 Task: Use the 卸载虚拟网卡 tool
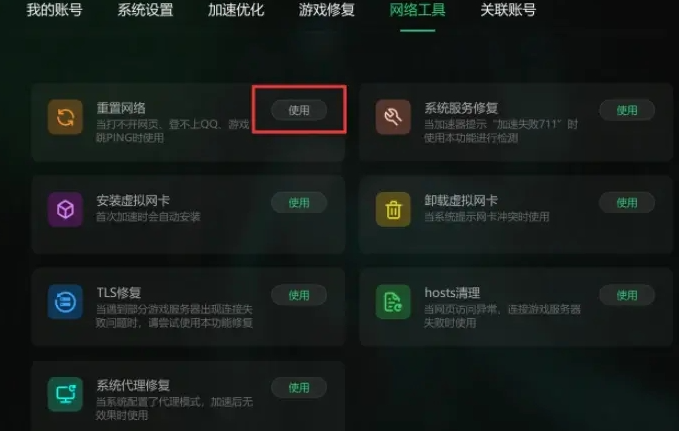click(x=627, y=202)
